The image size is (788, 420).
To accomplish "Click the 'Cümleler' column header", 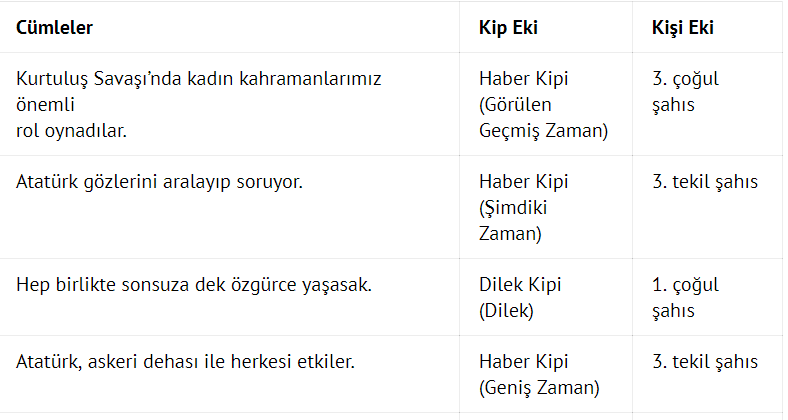I will pyautogui.click(x=54, y=28).
